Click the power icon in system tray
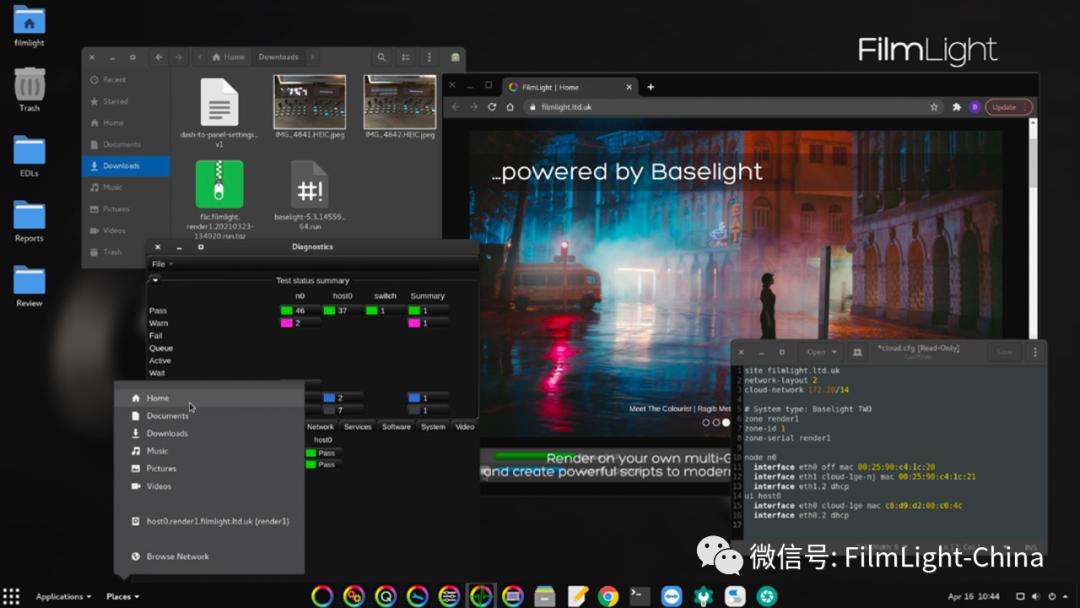The width and height of the screenshot is (1080, 608). point(1052,596)
